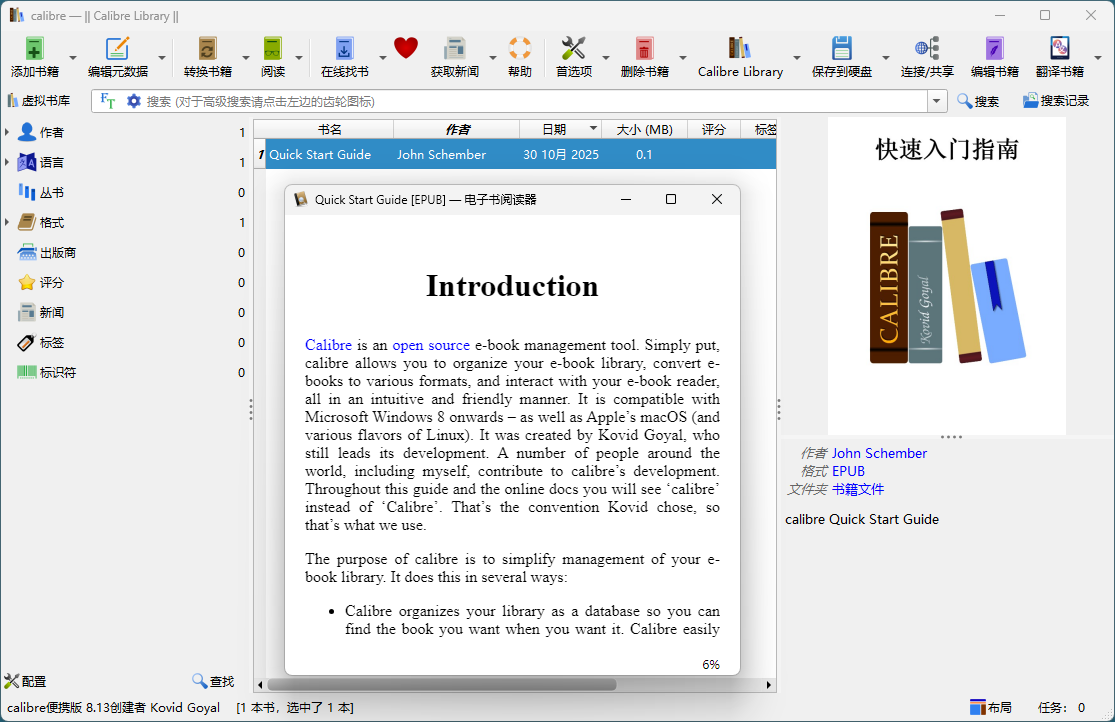
Task: Toggle the layout (布局) button
Action: point(990,707)
